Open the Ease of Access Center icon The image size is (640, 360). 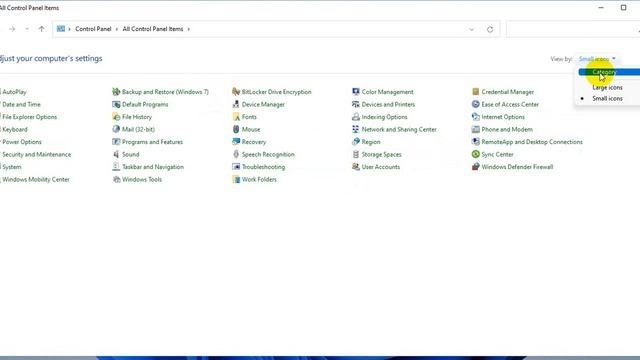(x=476, y=104)
